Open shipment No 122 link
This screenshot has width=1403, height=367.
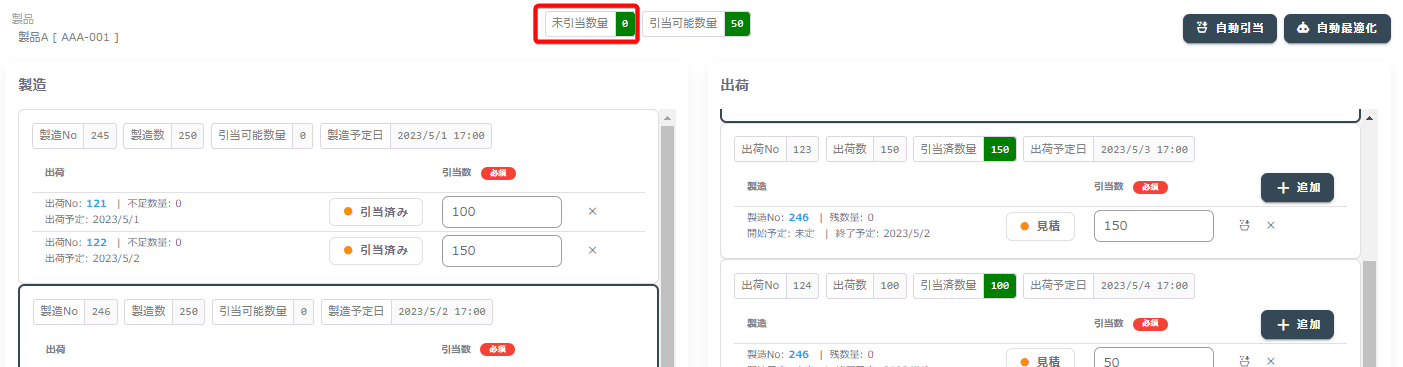point(96,242)
